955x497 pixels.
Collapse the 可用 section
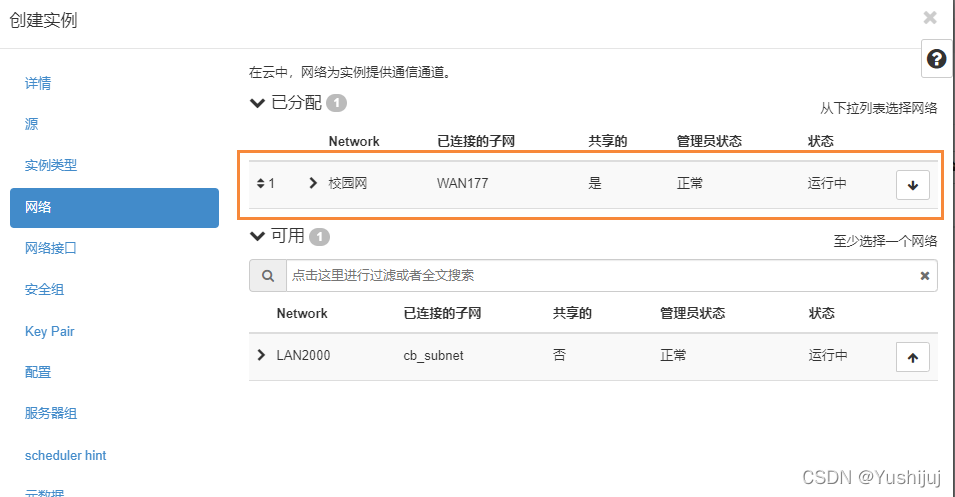[258, 236]
